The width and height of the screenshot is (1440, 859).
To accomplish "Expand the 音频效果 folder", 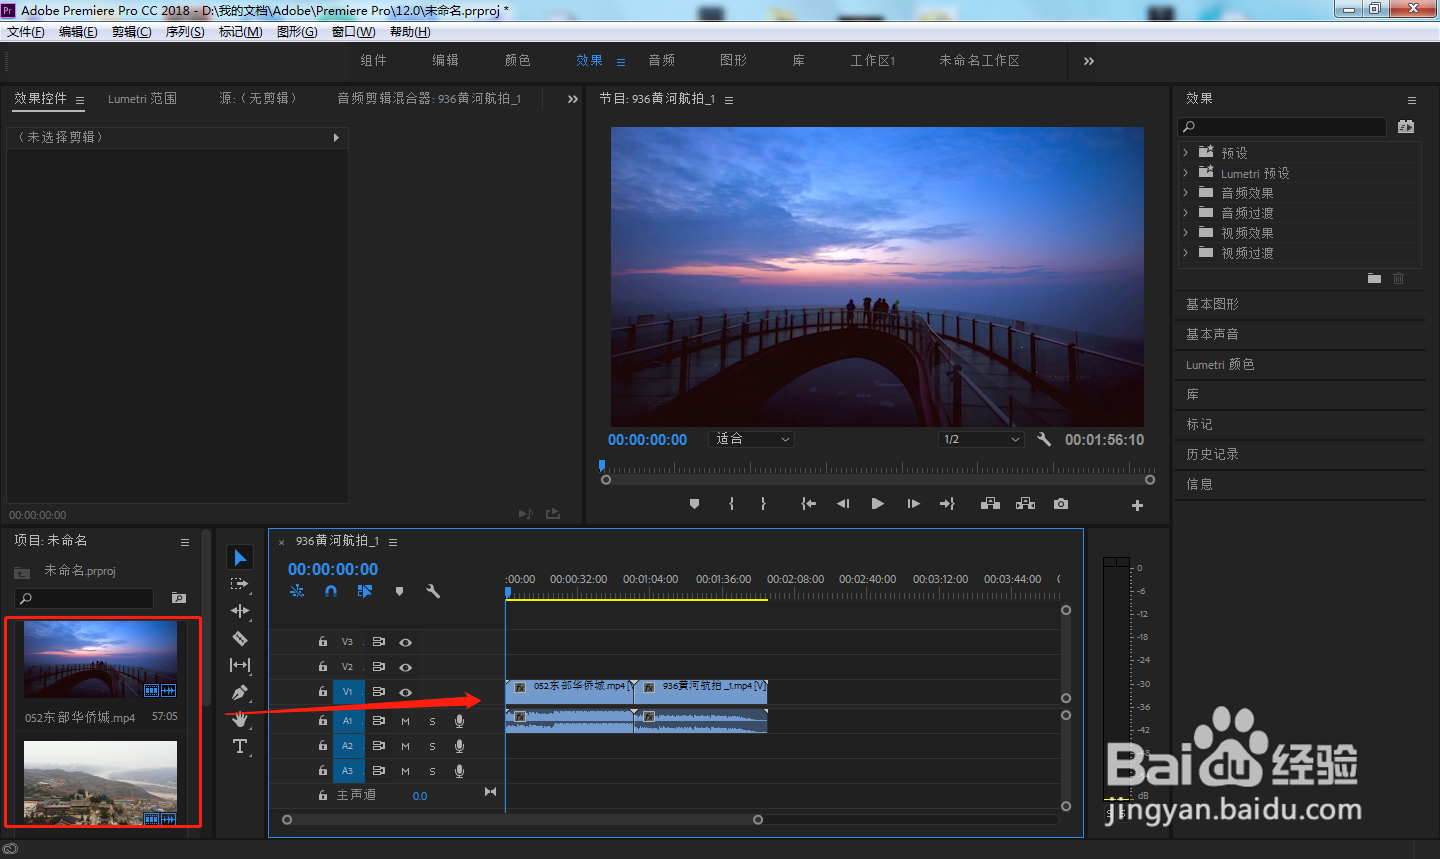I will (x=1186, y=192).
